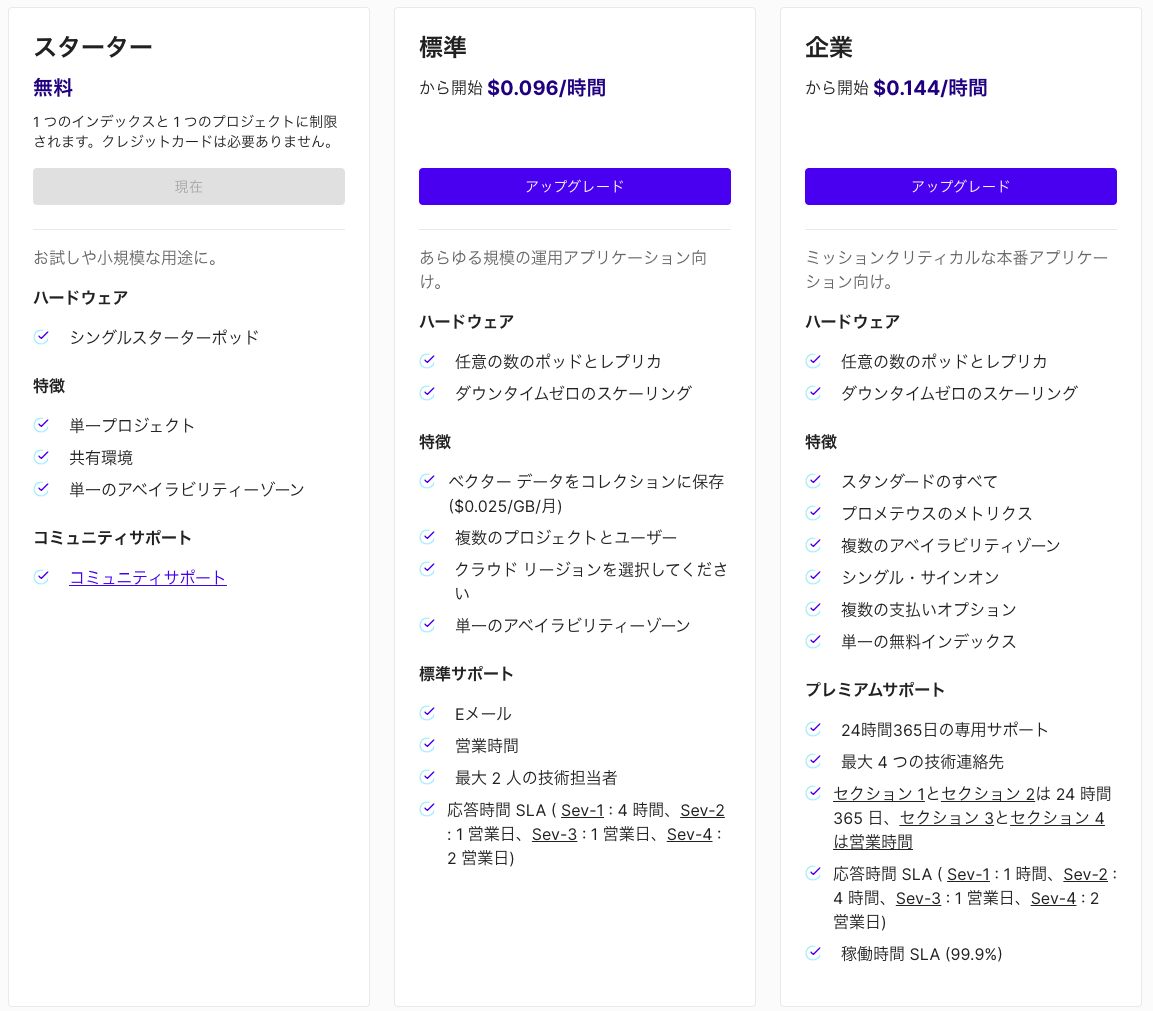Click checkmark icon beside 共有環境
1153x1011 pixels.
[42, 457]
